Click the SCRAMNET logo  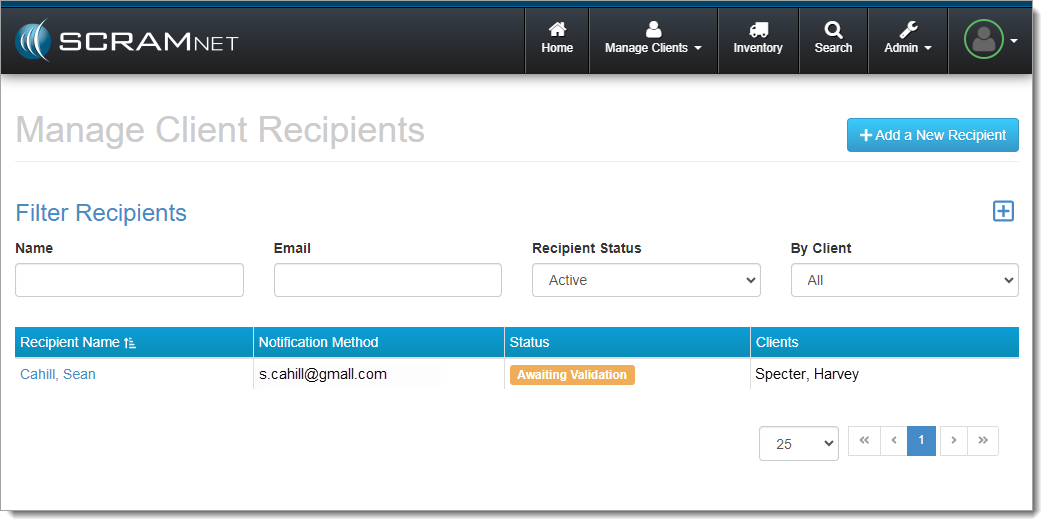coord(126,41)
